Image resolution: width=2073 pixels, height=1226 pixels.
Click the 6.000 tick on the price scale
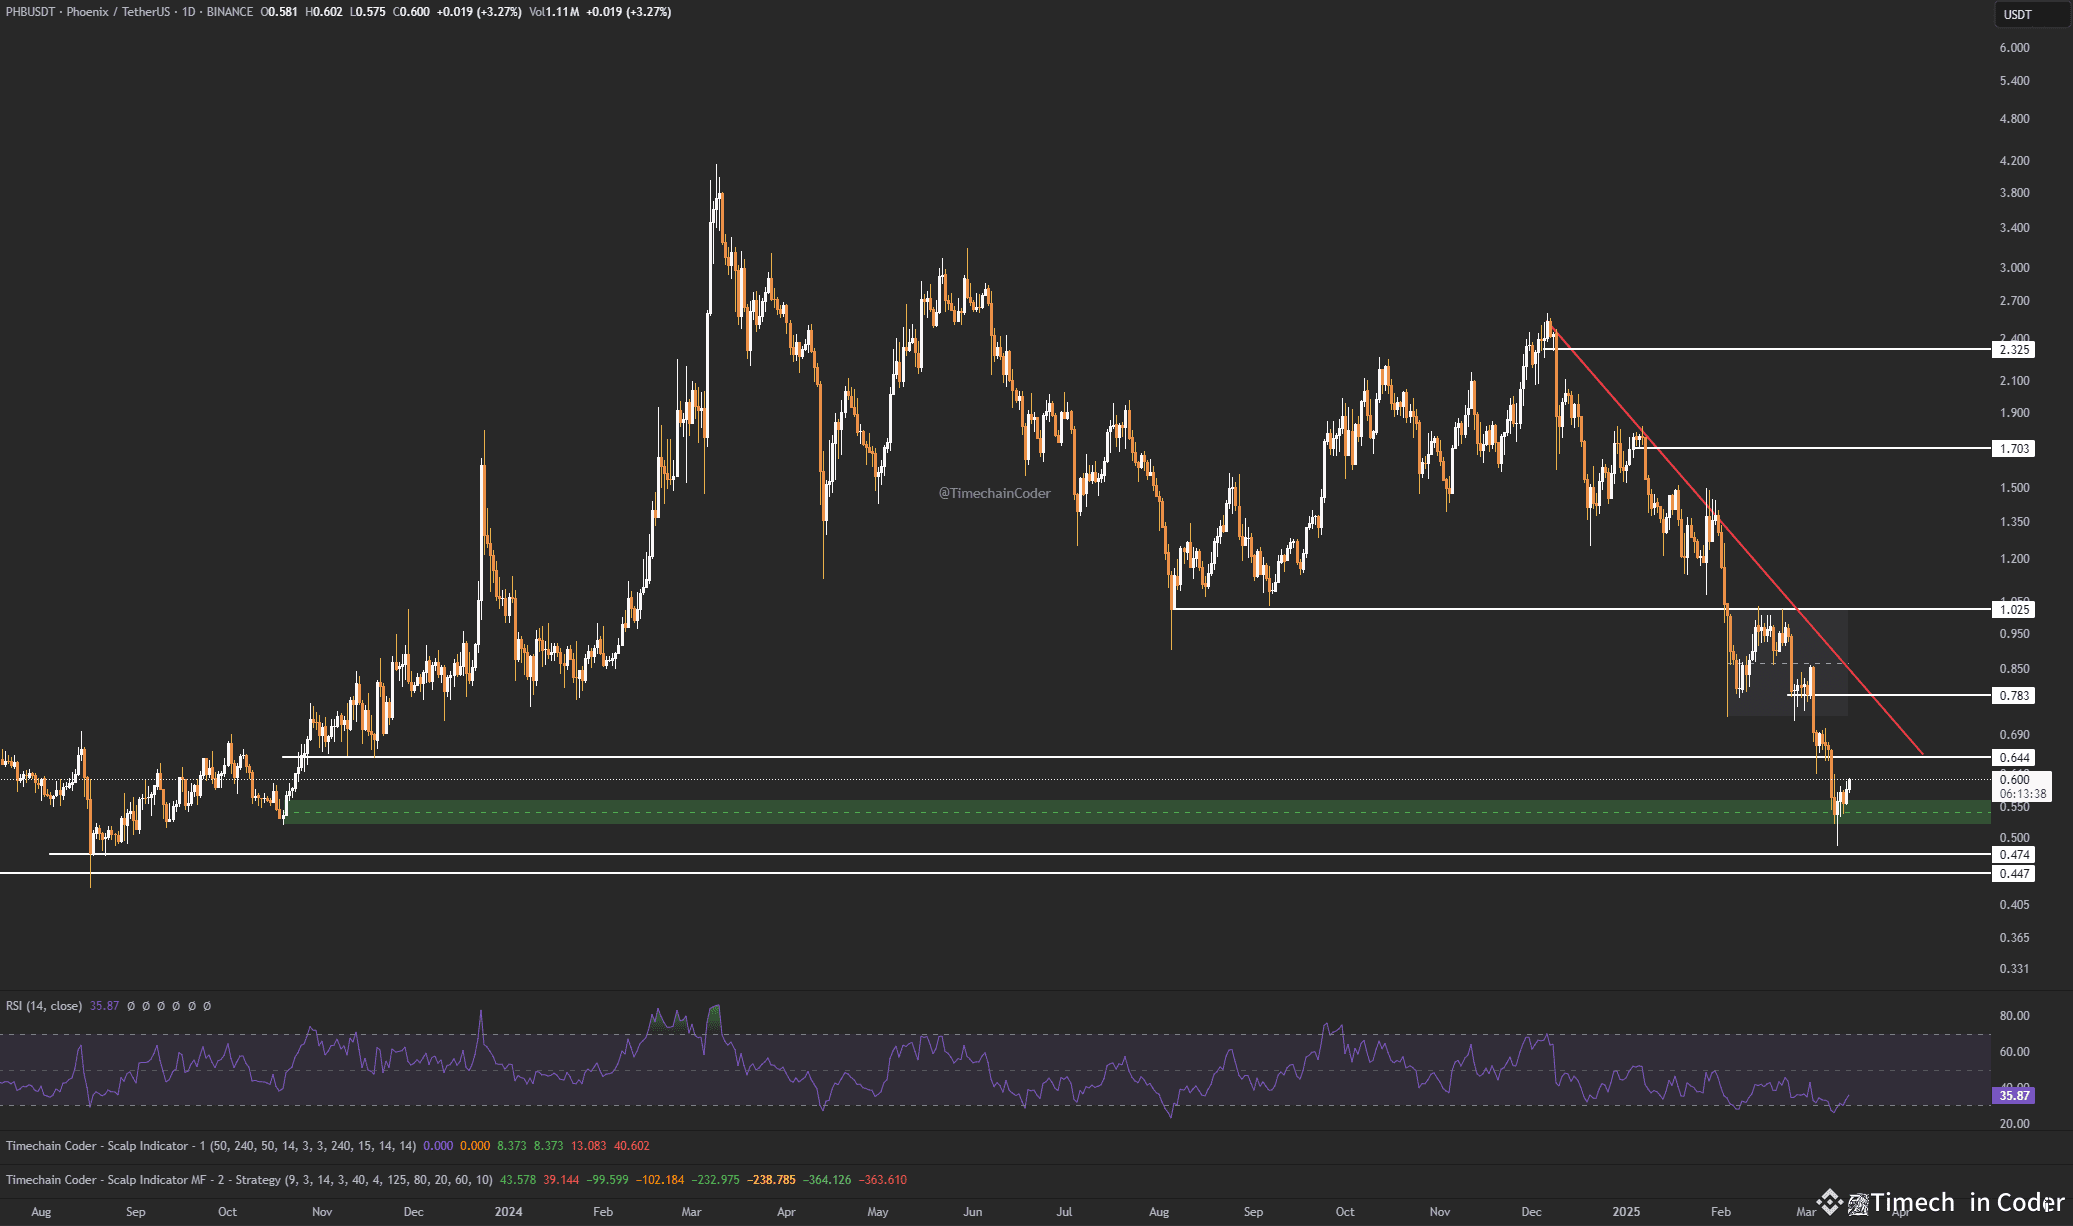(x=2014, y=48)
